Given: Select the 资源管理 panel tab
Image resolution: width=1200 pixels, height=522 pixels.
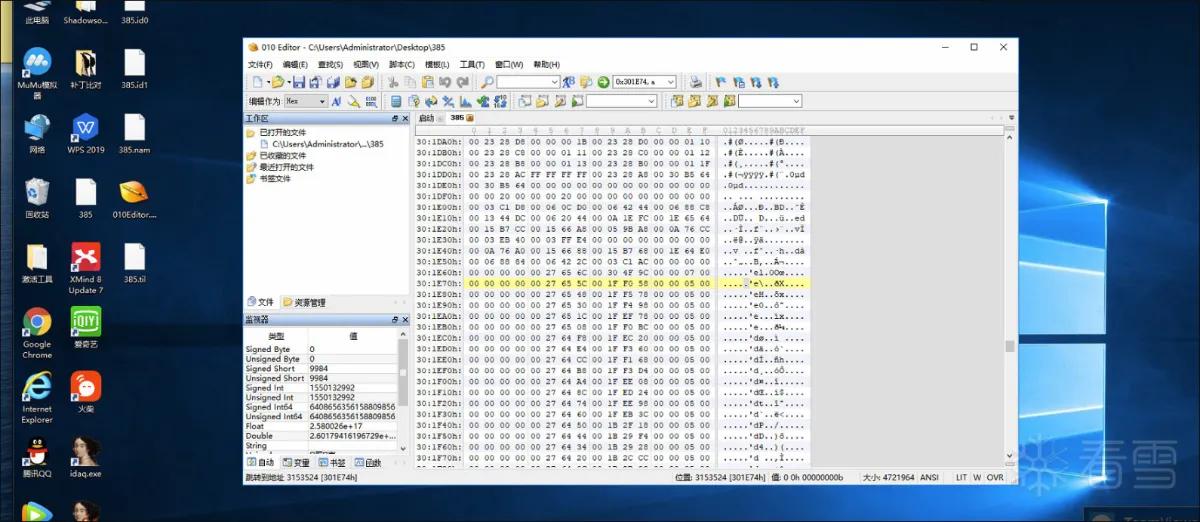Looking at the screenshot, I should pos(304,302).
